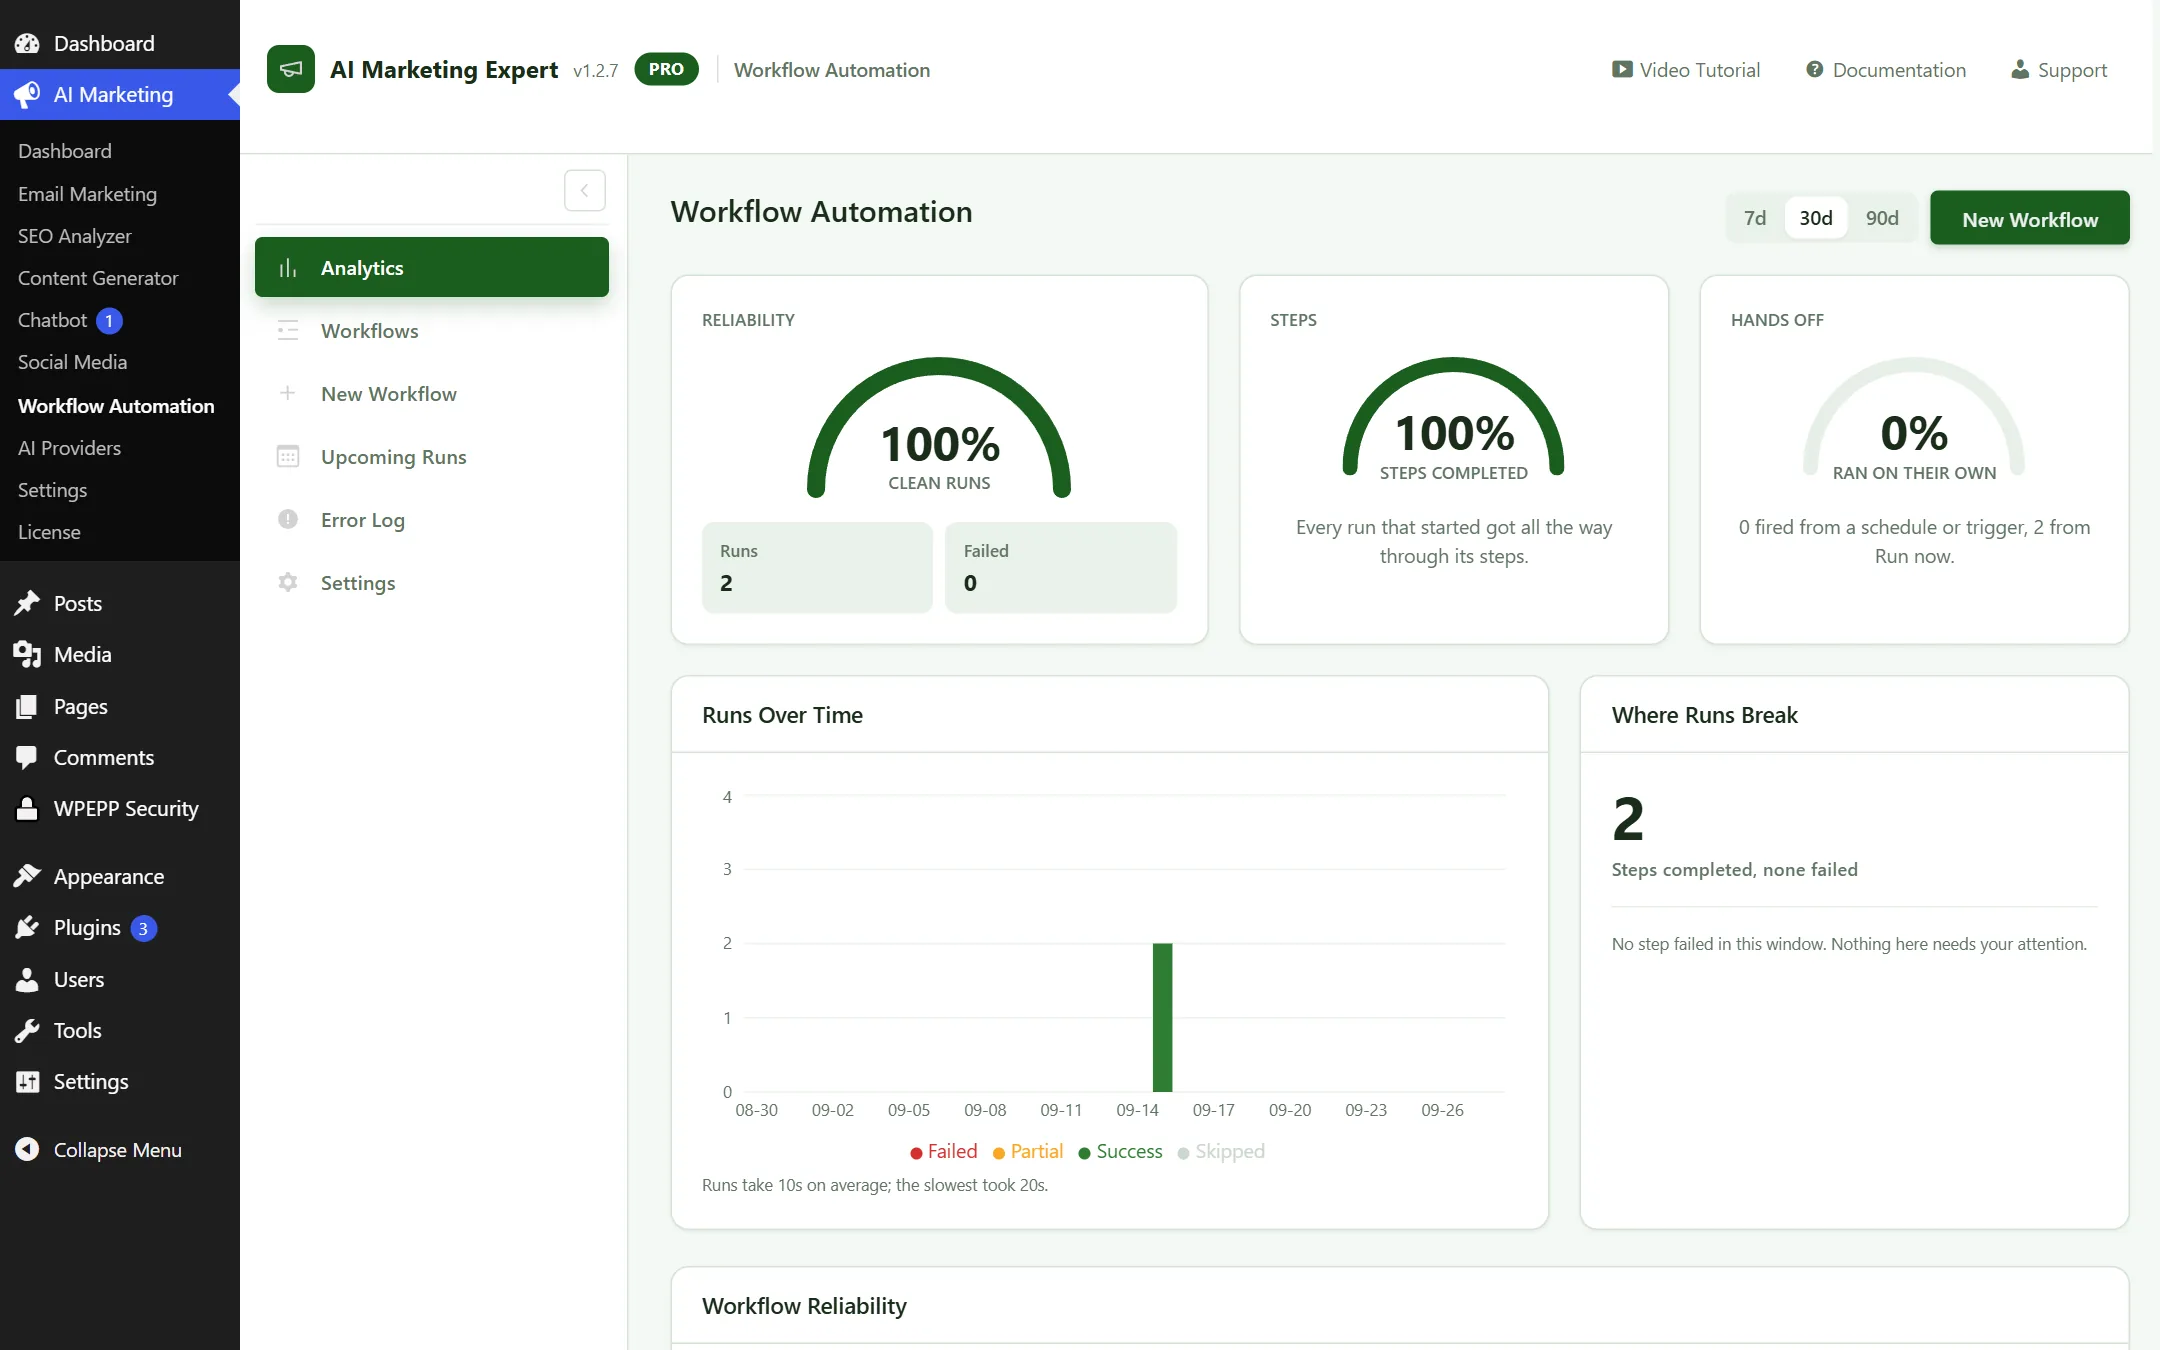
Task: Click the Posts pushpin icon
Action: [x=27, y=603]
